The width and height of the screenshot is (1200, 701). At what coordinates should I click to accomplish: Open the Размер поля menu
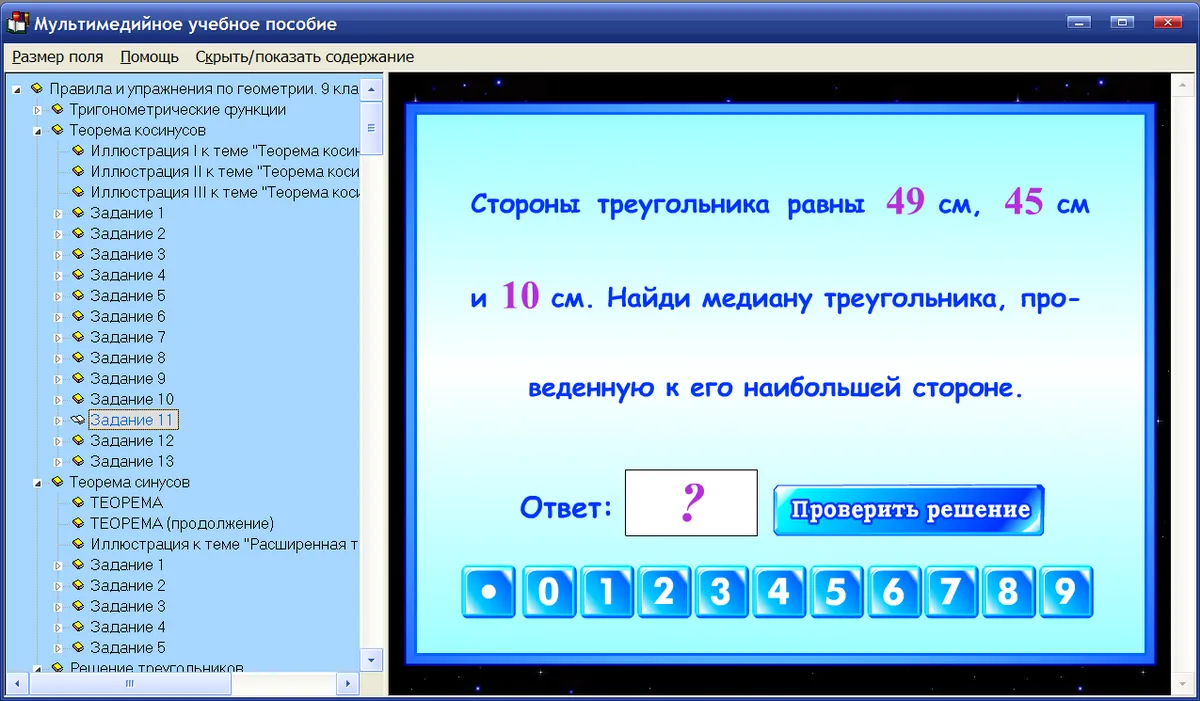coord(57,57)
